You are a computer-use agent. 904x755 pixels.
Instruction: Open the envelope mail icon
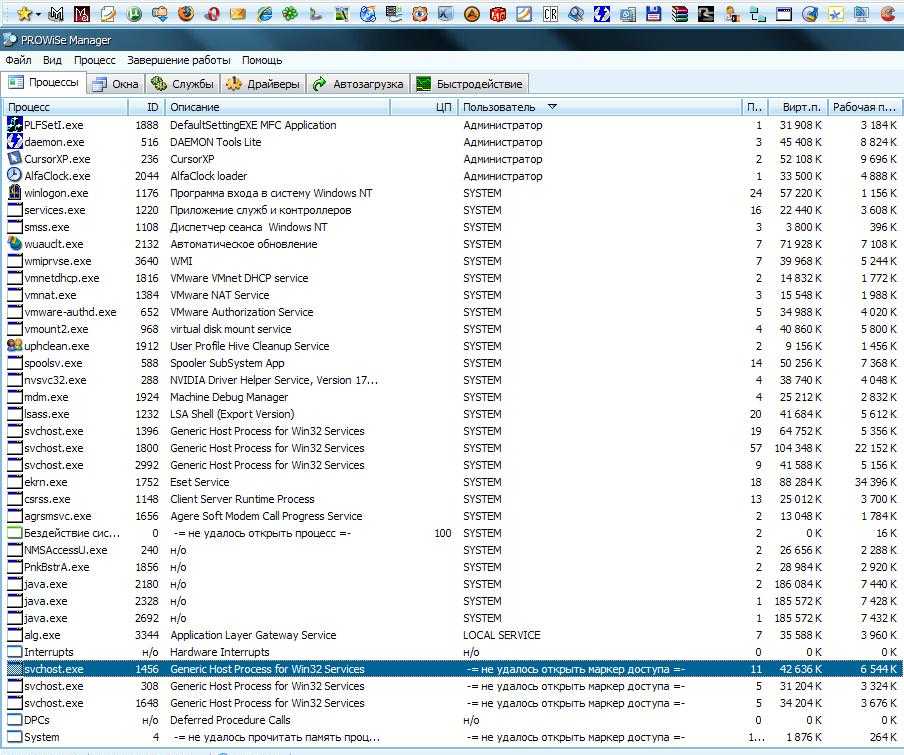(x=238, y=14)
